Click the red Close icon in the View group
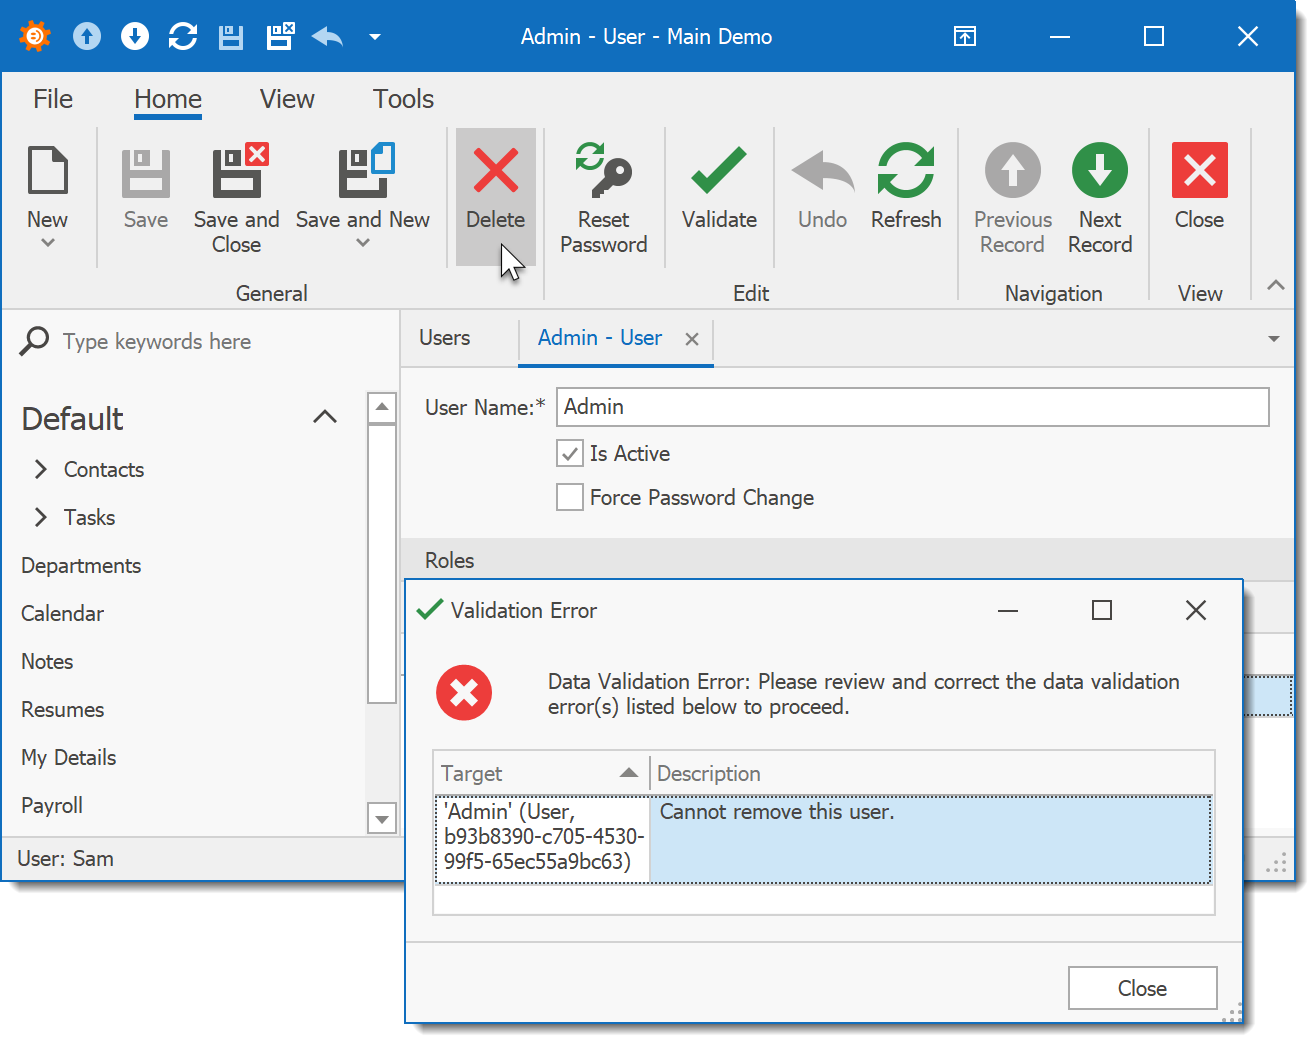Screen dimensions: 1316x1044 point(1199,171)
